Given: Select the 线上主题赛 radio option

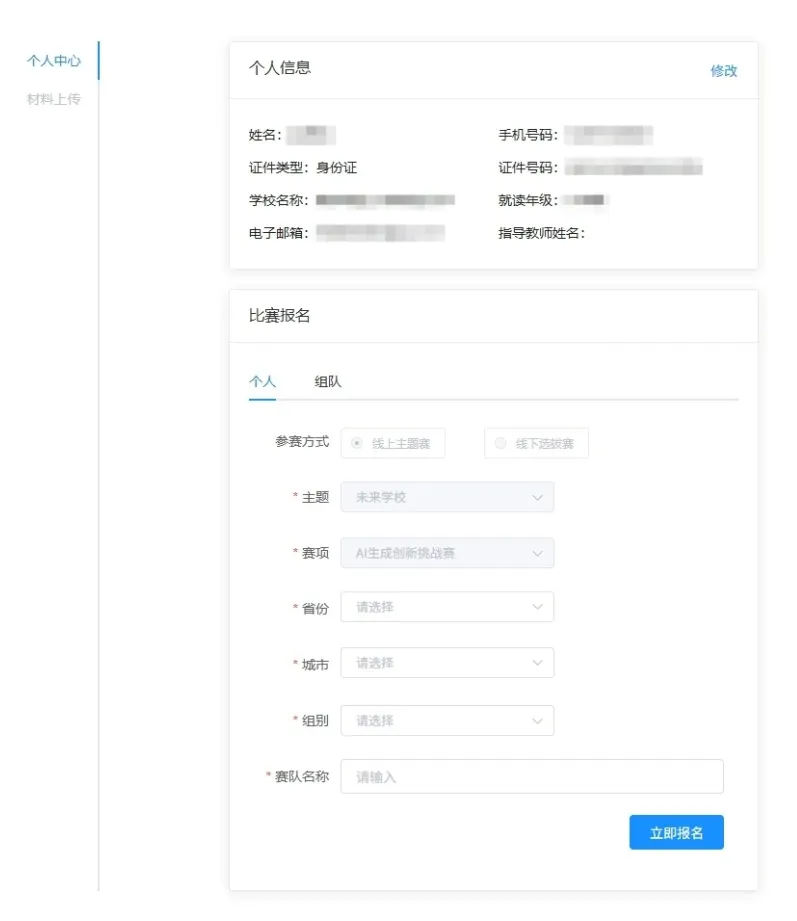Looking at the screenshot, I should (357, 443).
